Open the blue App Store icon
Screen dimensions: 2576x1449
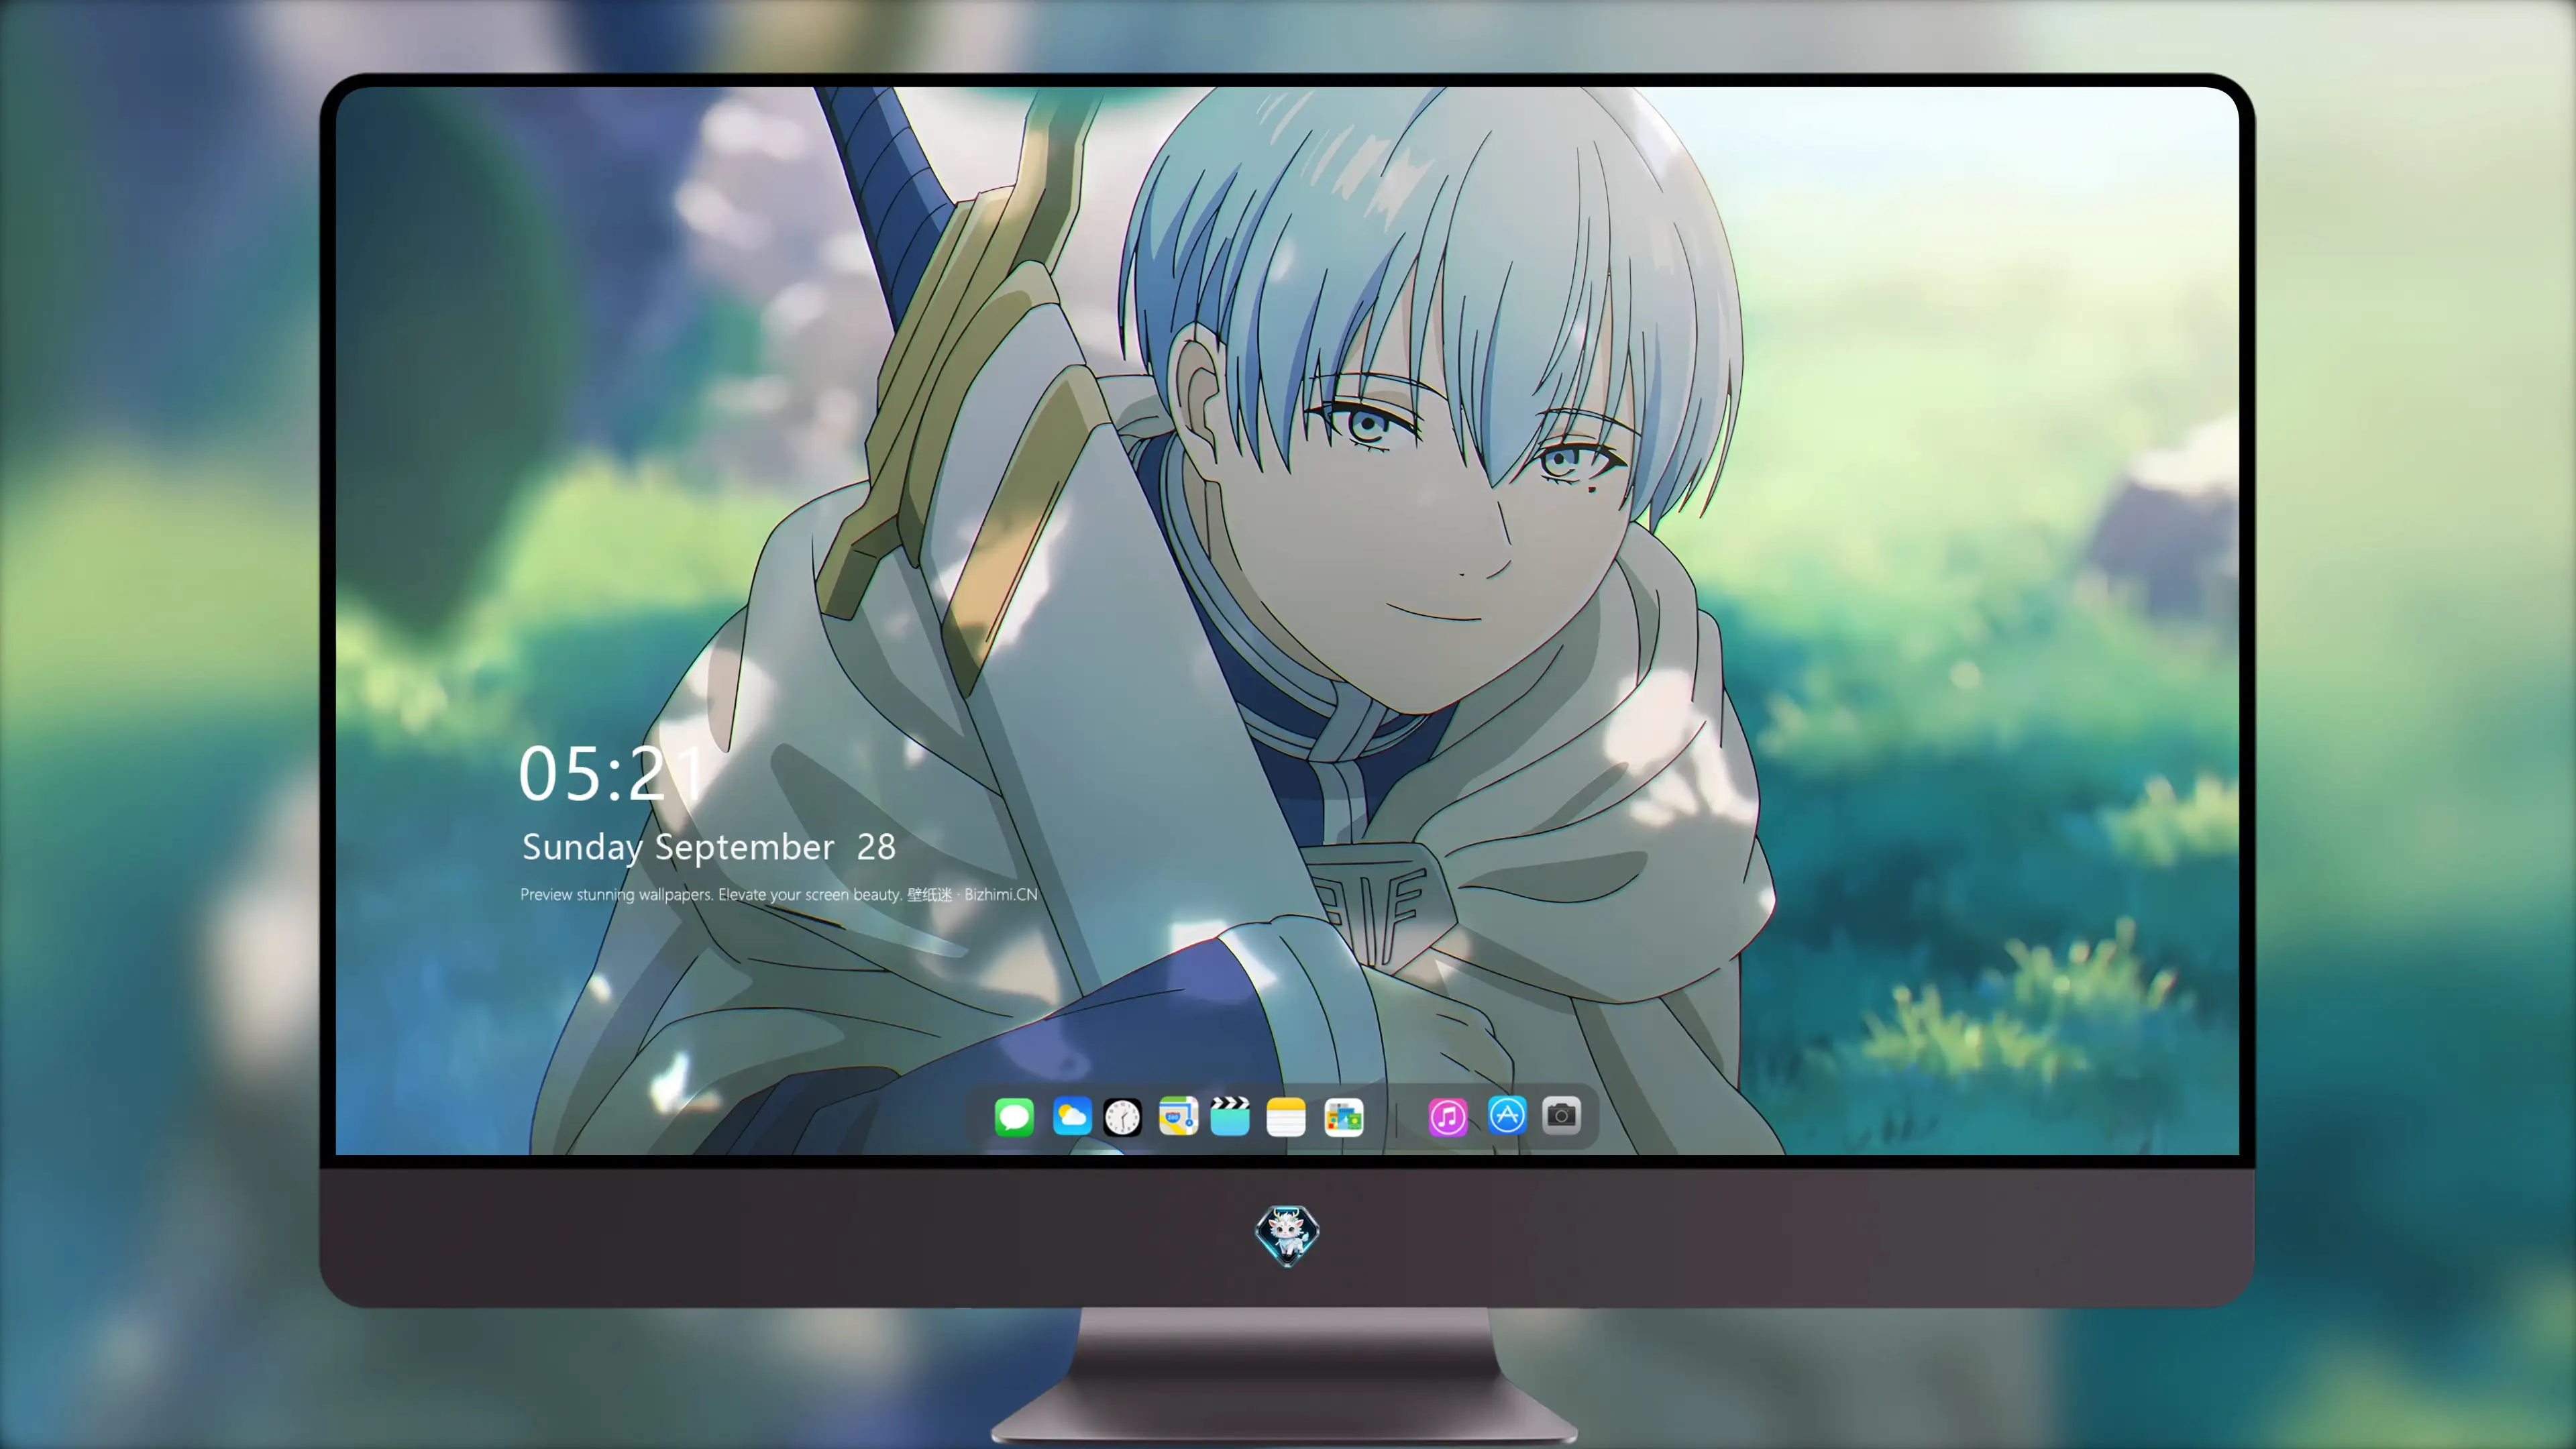[1507, 1115]
